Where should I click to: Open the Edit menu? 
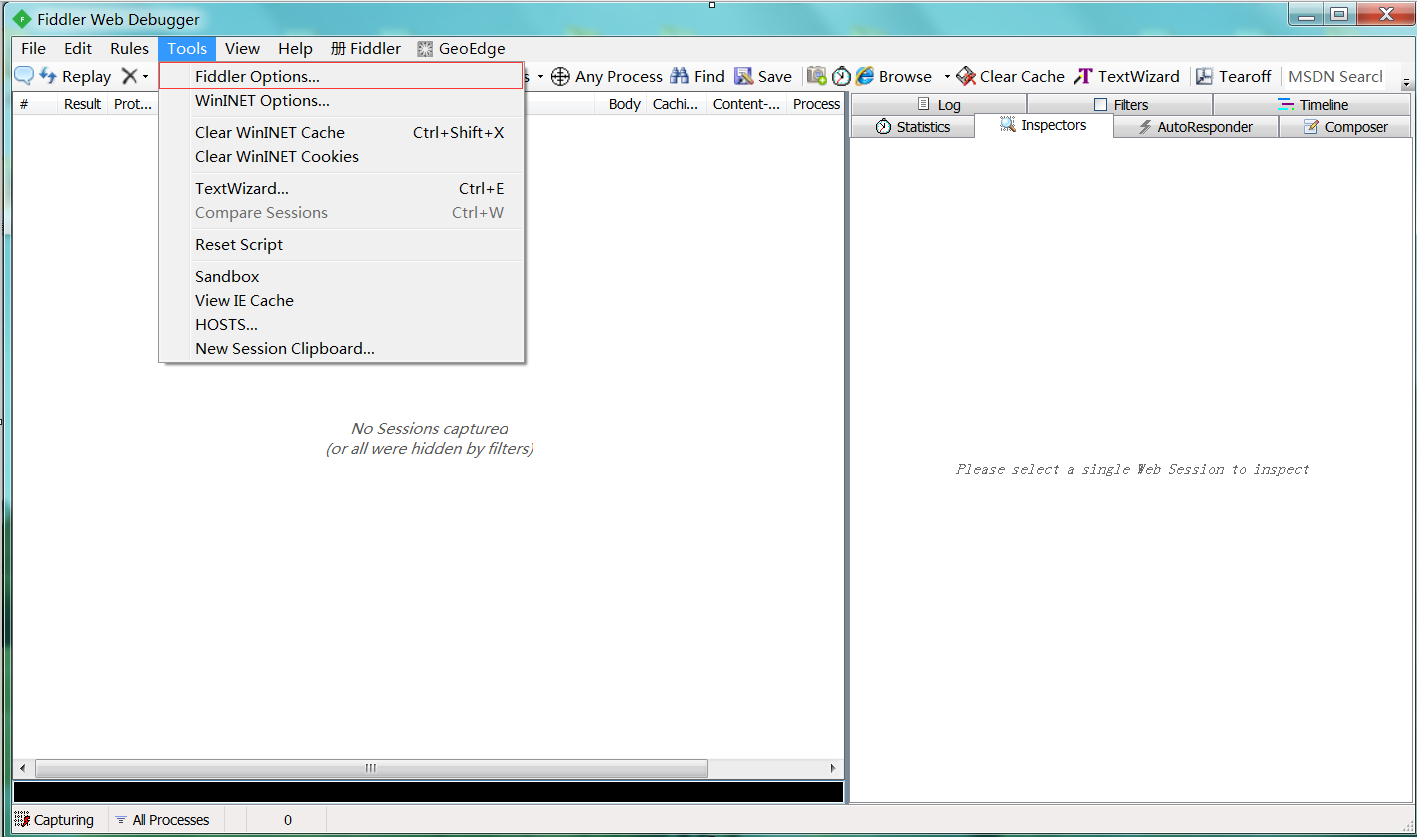[78, 48]
